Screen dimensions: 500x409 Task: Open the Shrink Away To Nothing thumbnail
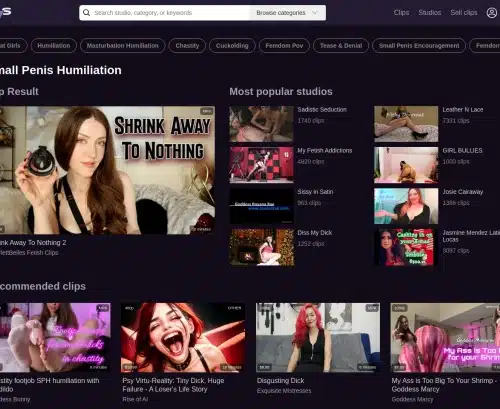coord(107,170)
